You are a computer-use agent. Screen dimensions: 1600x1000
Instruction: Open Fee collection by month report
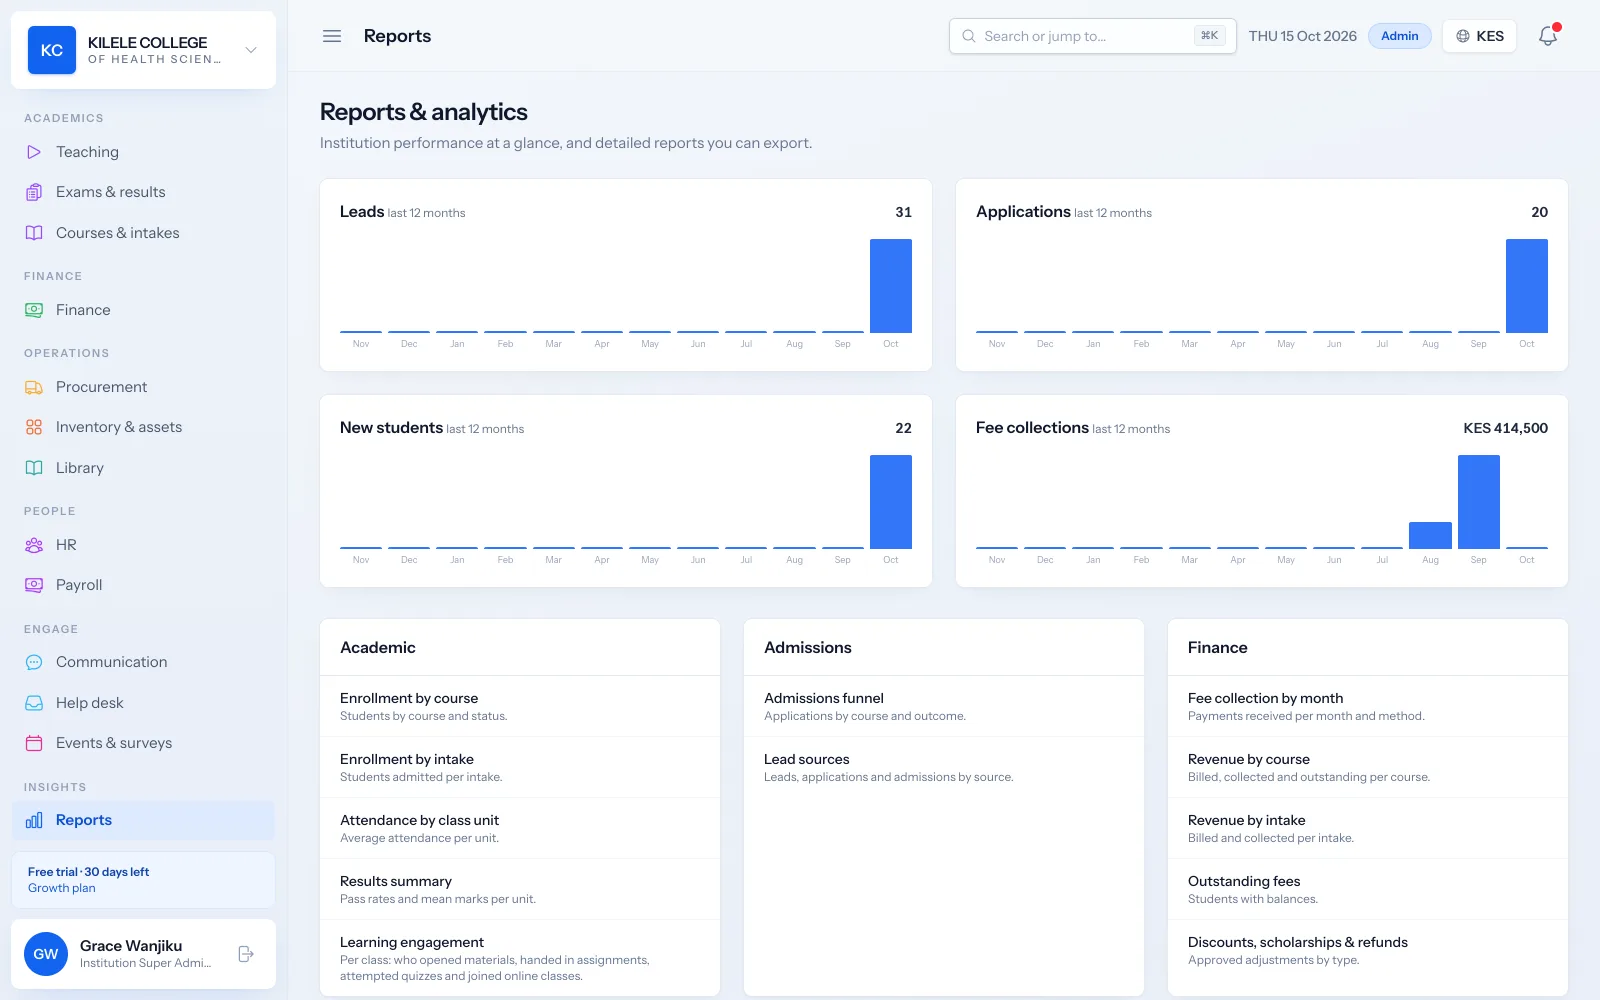pyautogui.click(x=1368, y=706)
